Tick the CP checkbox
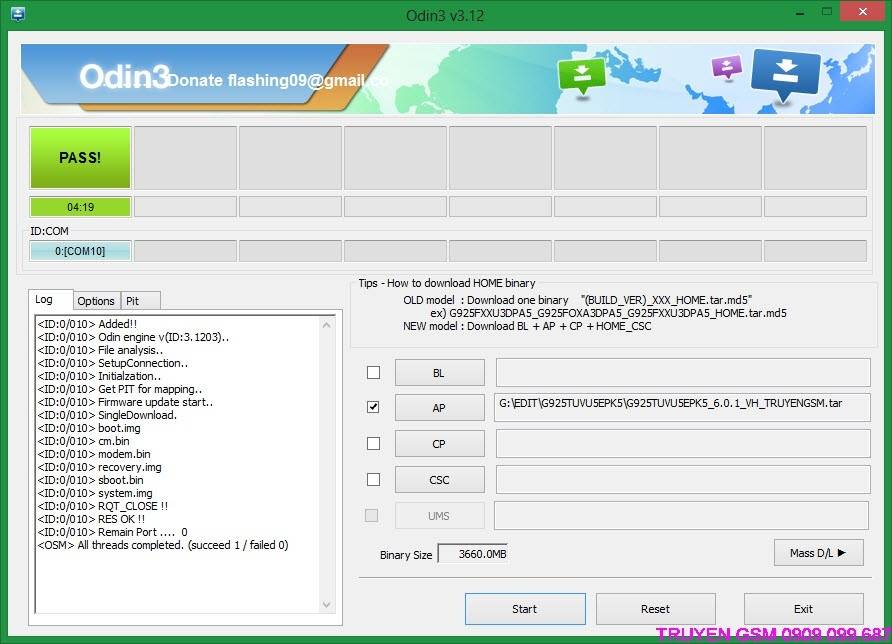The width and height of the screenshot is (892, 644). pyautogui.click(x=373, y=443)
